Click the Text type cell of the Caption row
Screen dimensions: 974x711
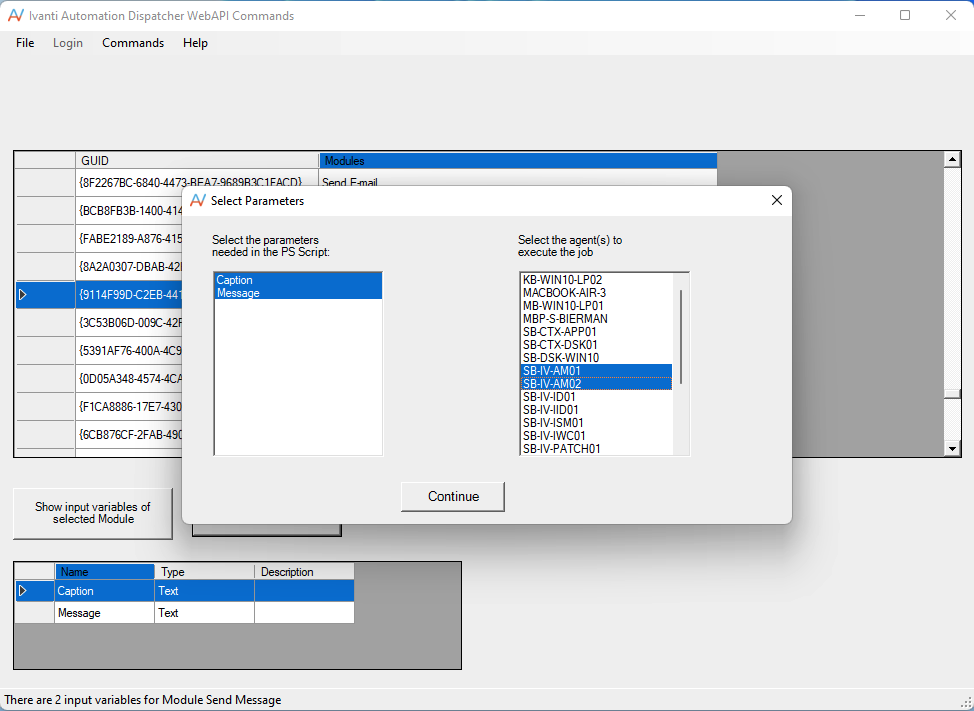point(204,591)
